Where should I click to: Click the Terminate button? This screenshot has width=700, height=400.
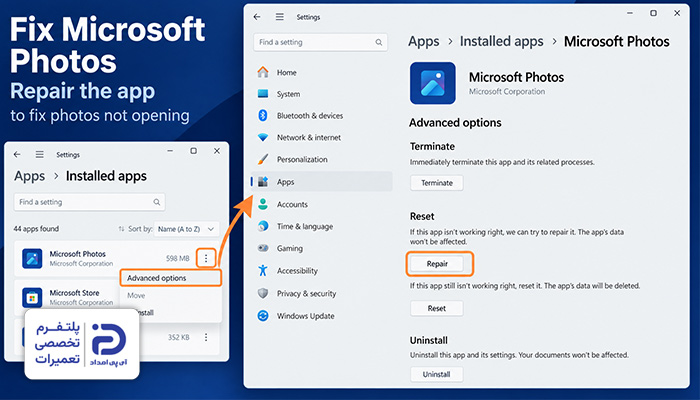437,183
